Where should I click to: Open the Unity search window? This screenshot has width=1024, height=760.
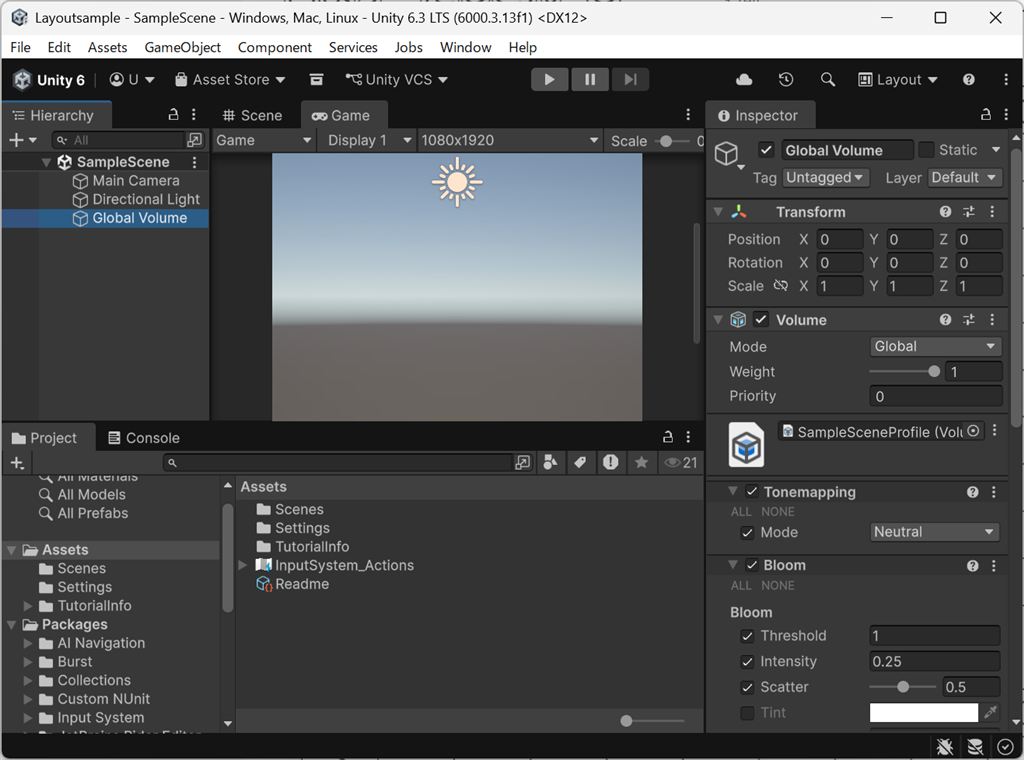tap(826, 79)
